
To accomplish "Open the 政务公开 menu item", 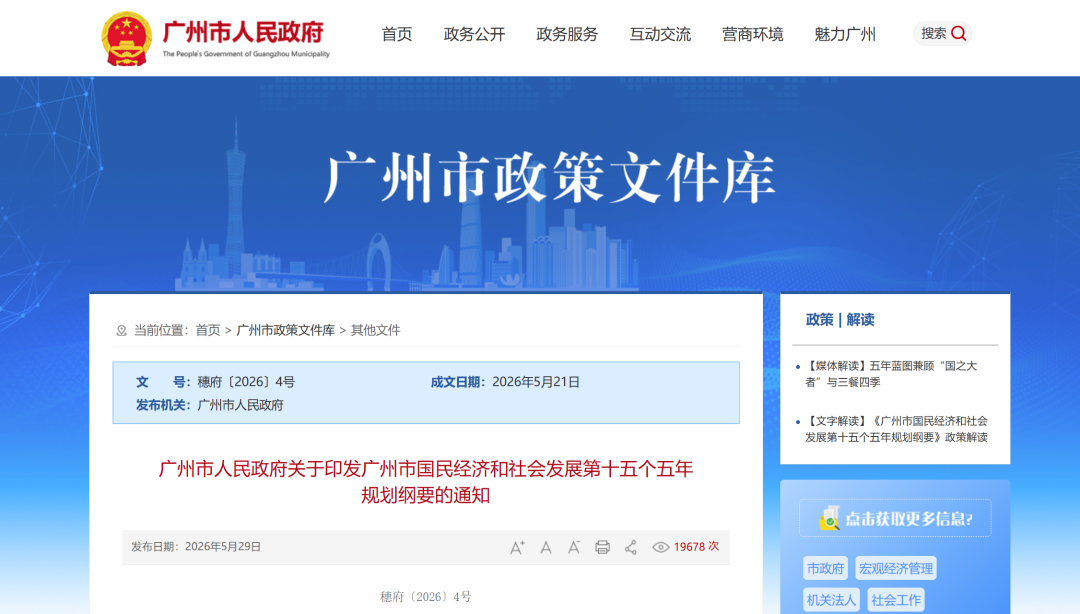I will (474, 34).
